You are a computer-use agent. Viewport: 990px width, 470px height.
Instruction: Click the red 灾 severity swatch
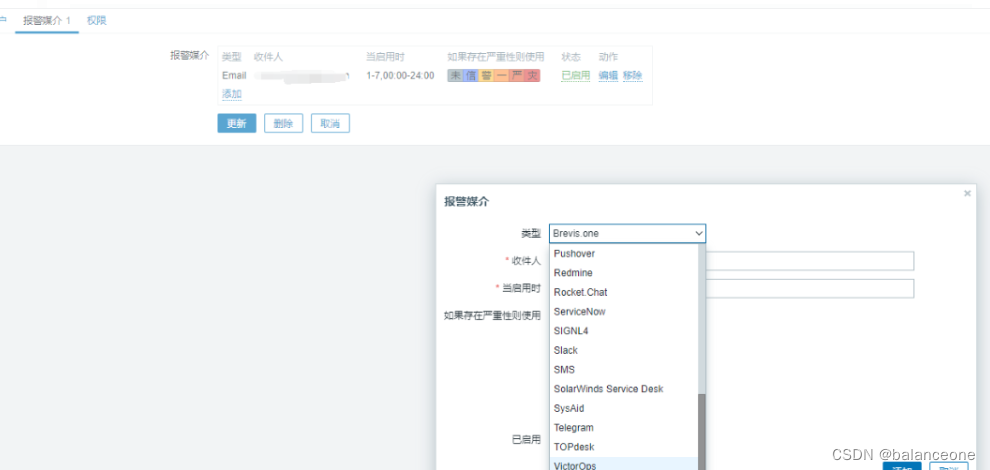click(532, 76)
